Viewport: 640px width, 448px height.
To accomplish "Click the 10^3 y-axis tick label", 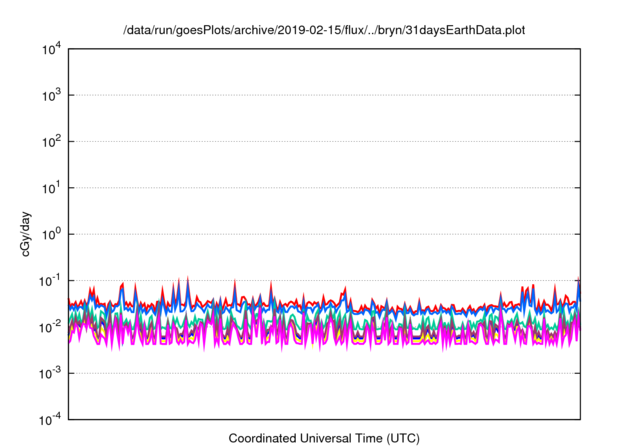I will [x=51, y=96].
